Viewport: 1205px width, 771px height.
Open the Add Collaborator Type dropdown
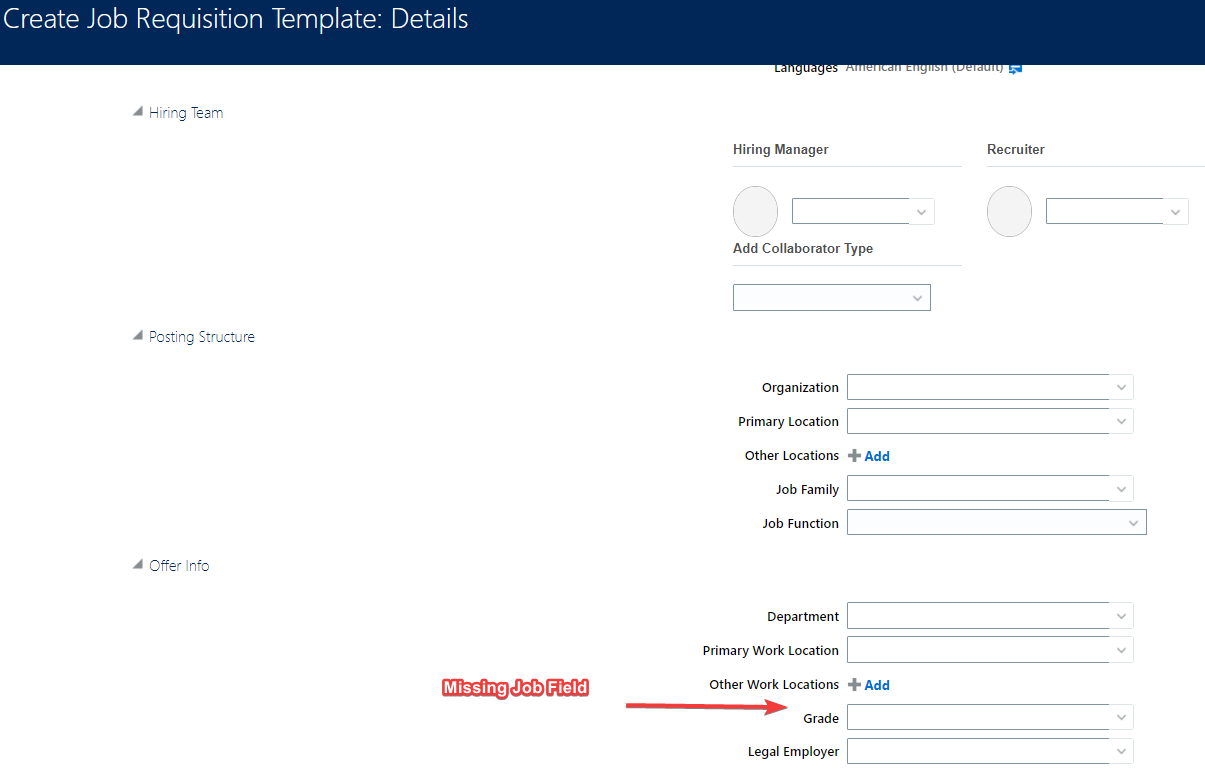[917, 297]
